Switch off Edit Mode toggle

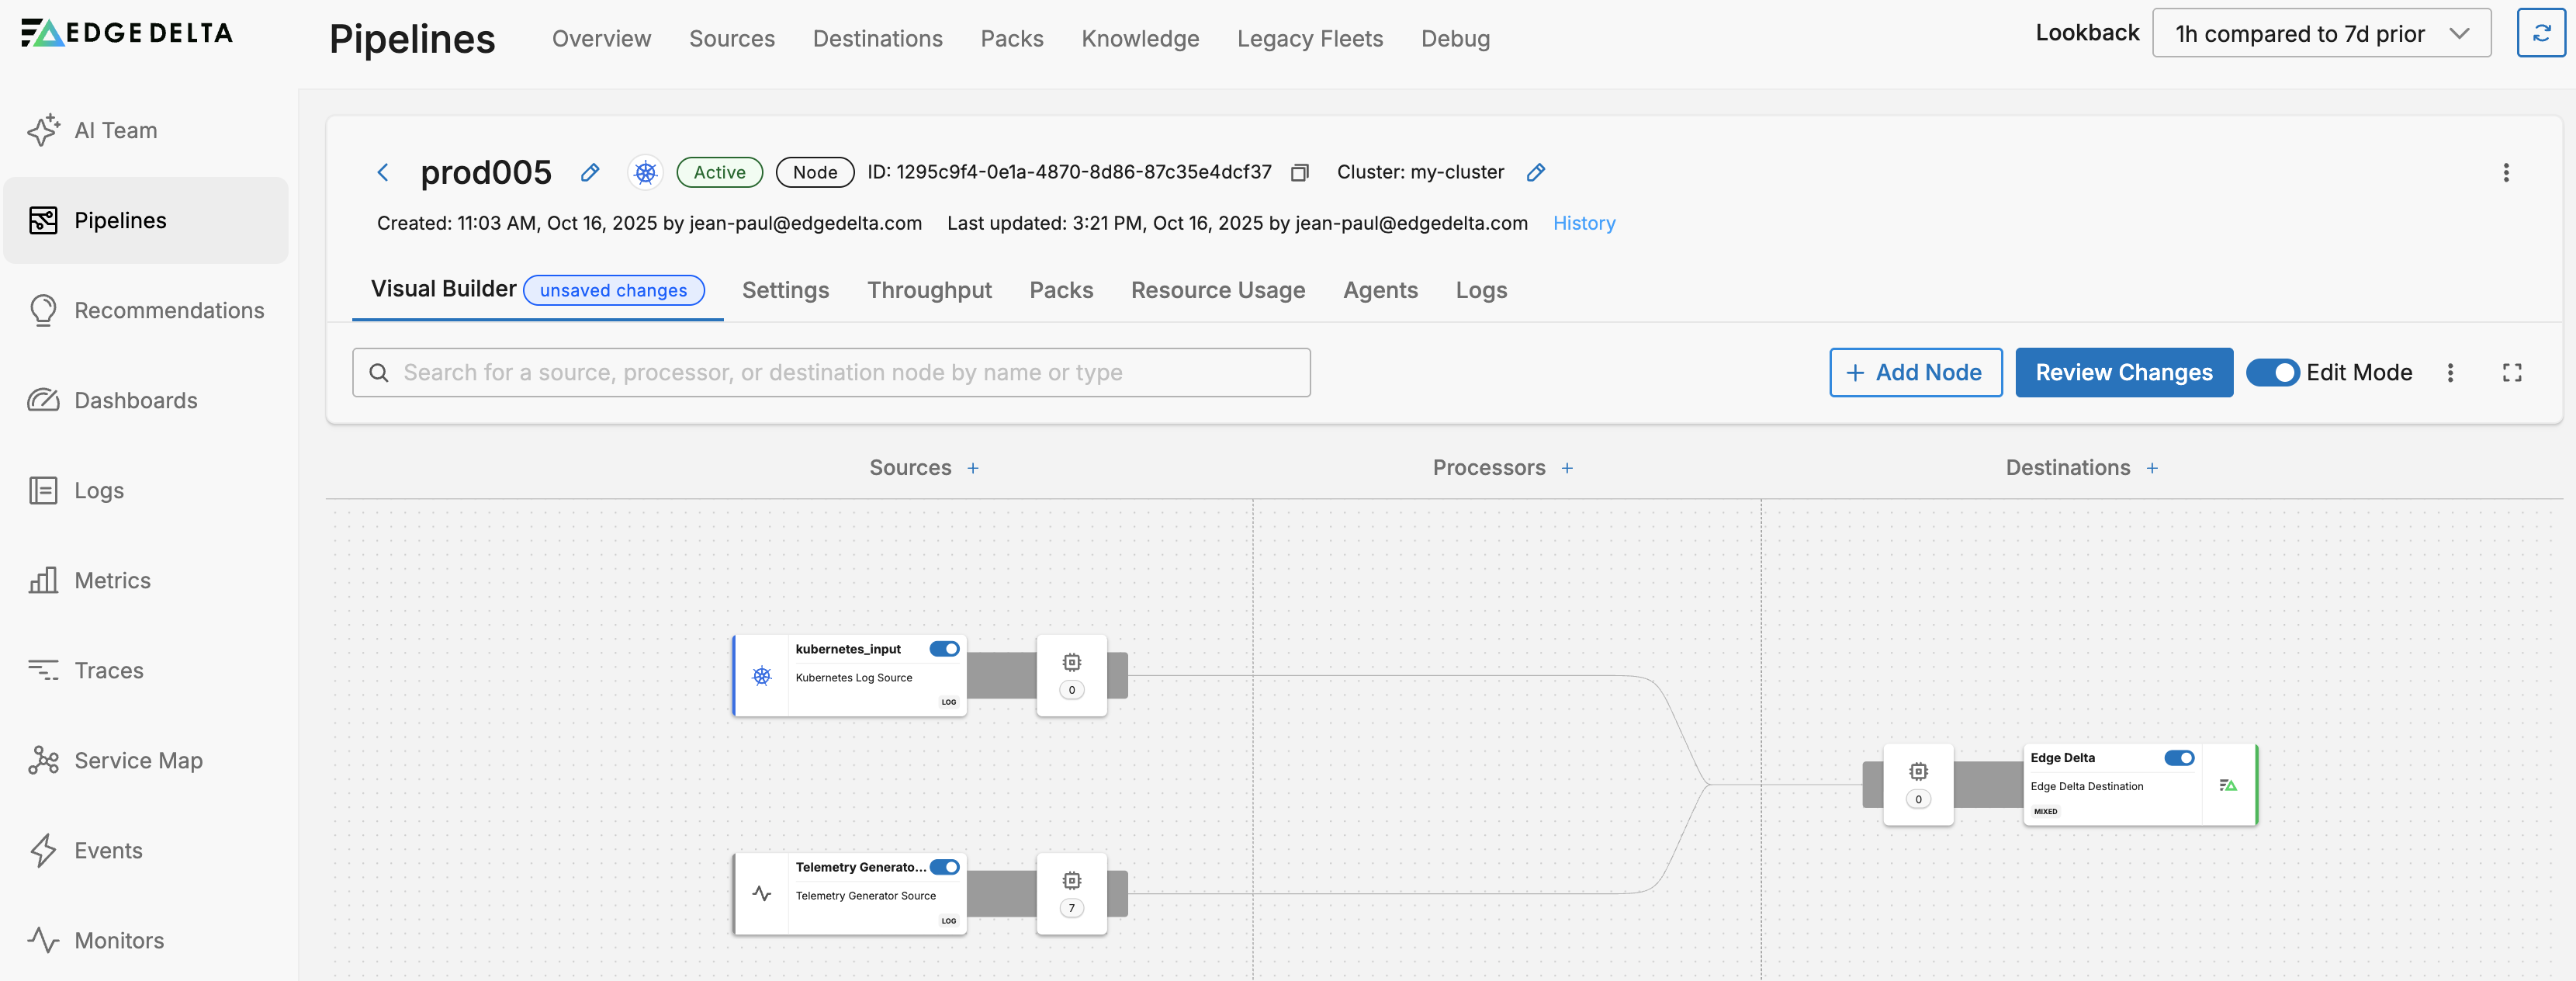click(x=2272, y=373)
